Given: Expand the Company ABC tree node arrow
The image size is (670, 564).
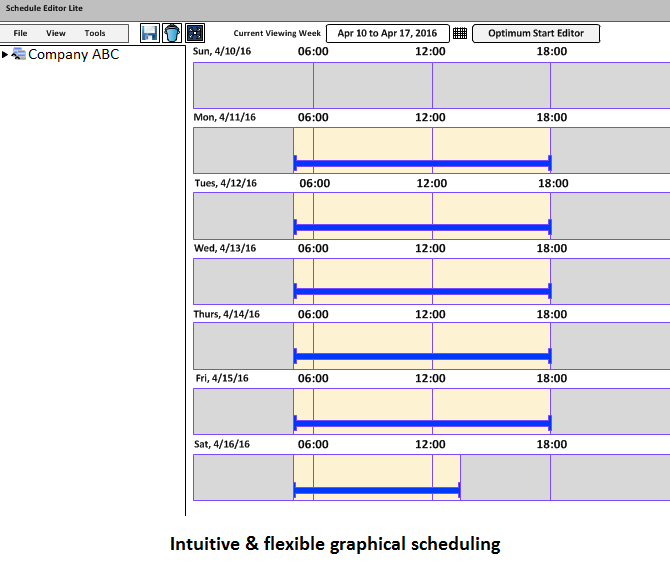Looking at the screenshot, I should pos(5,55).
